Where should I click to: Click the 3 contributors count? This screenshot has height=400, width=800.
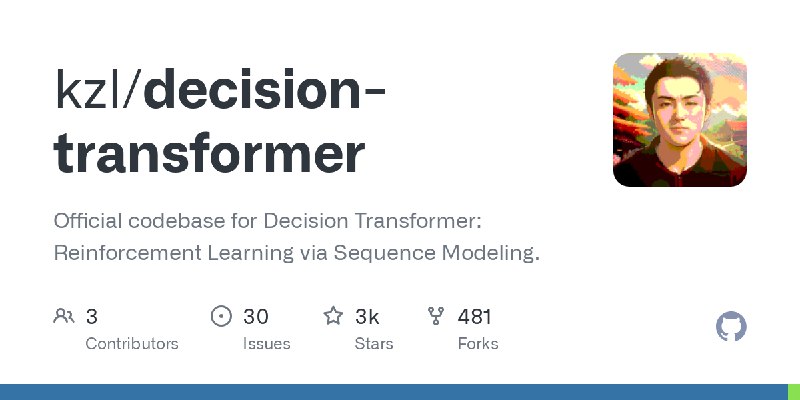tap(91, 317)
